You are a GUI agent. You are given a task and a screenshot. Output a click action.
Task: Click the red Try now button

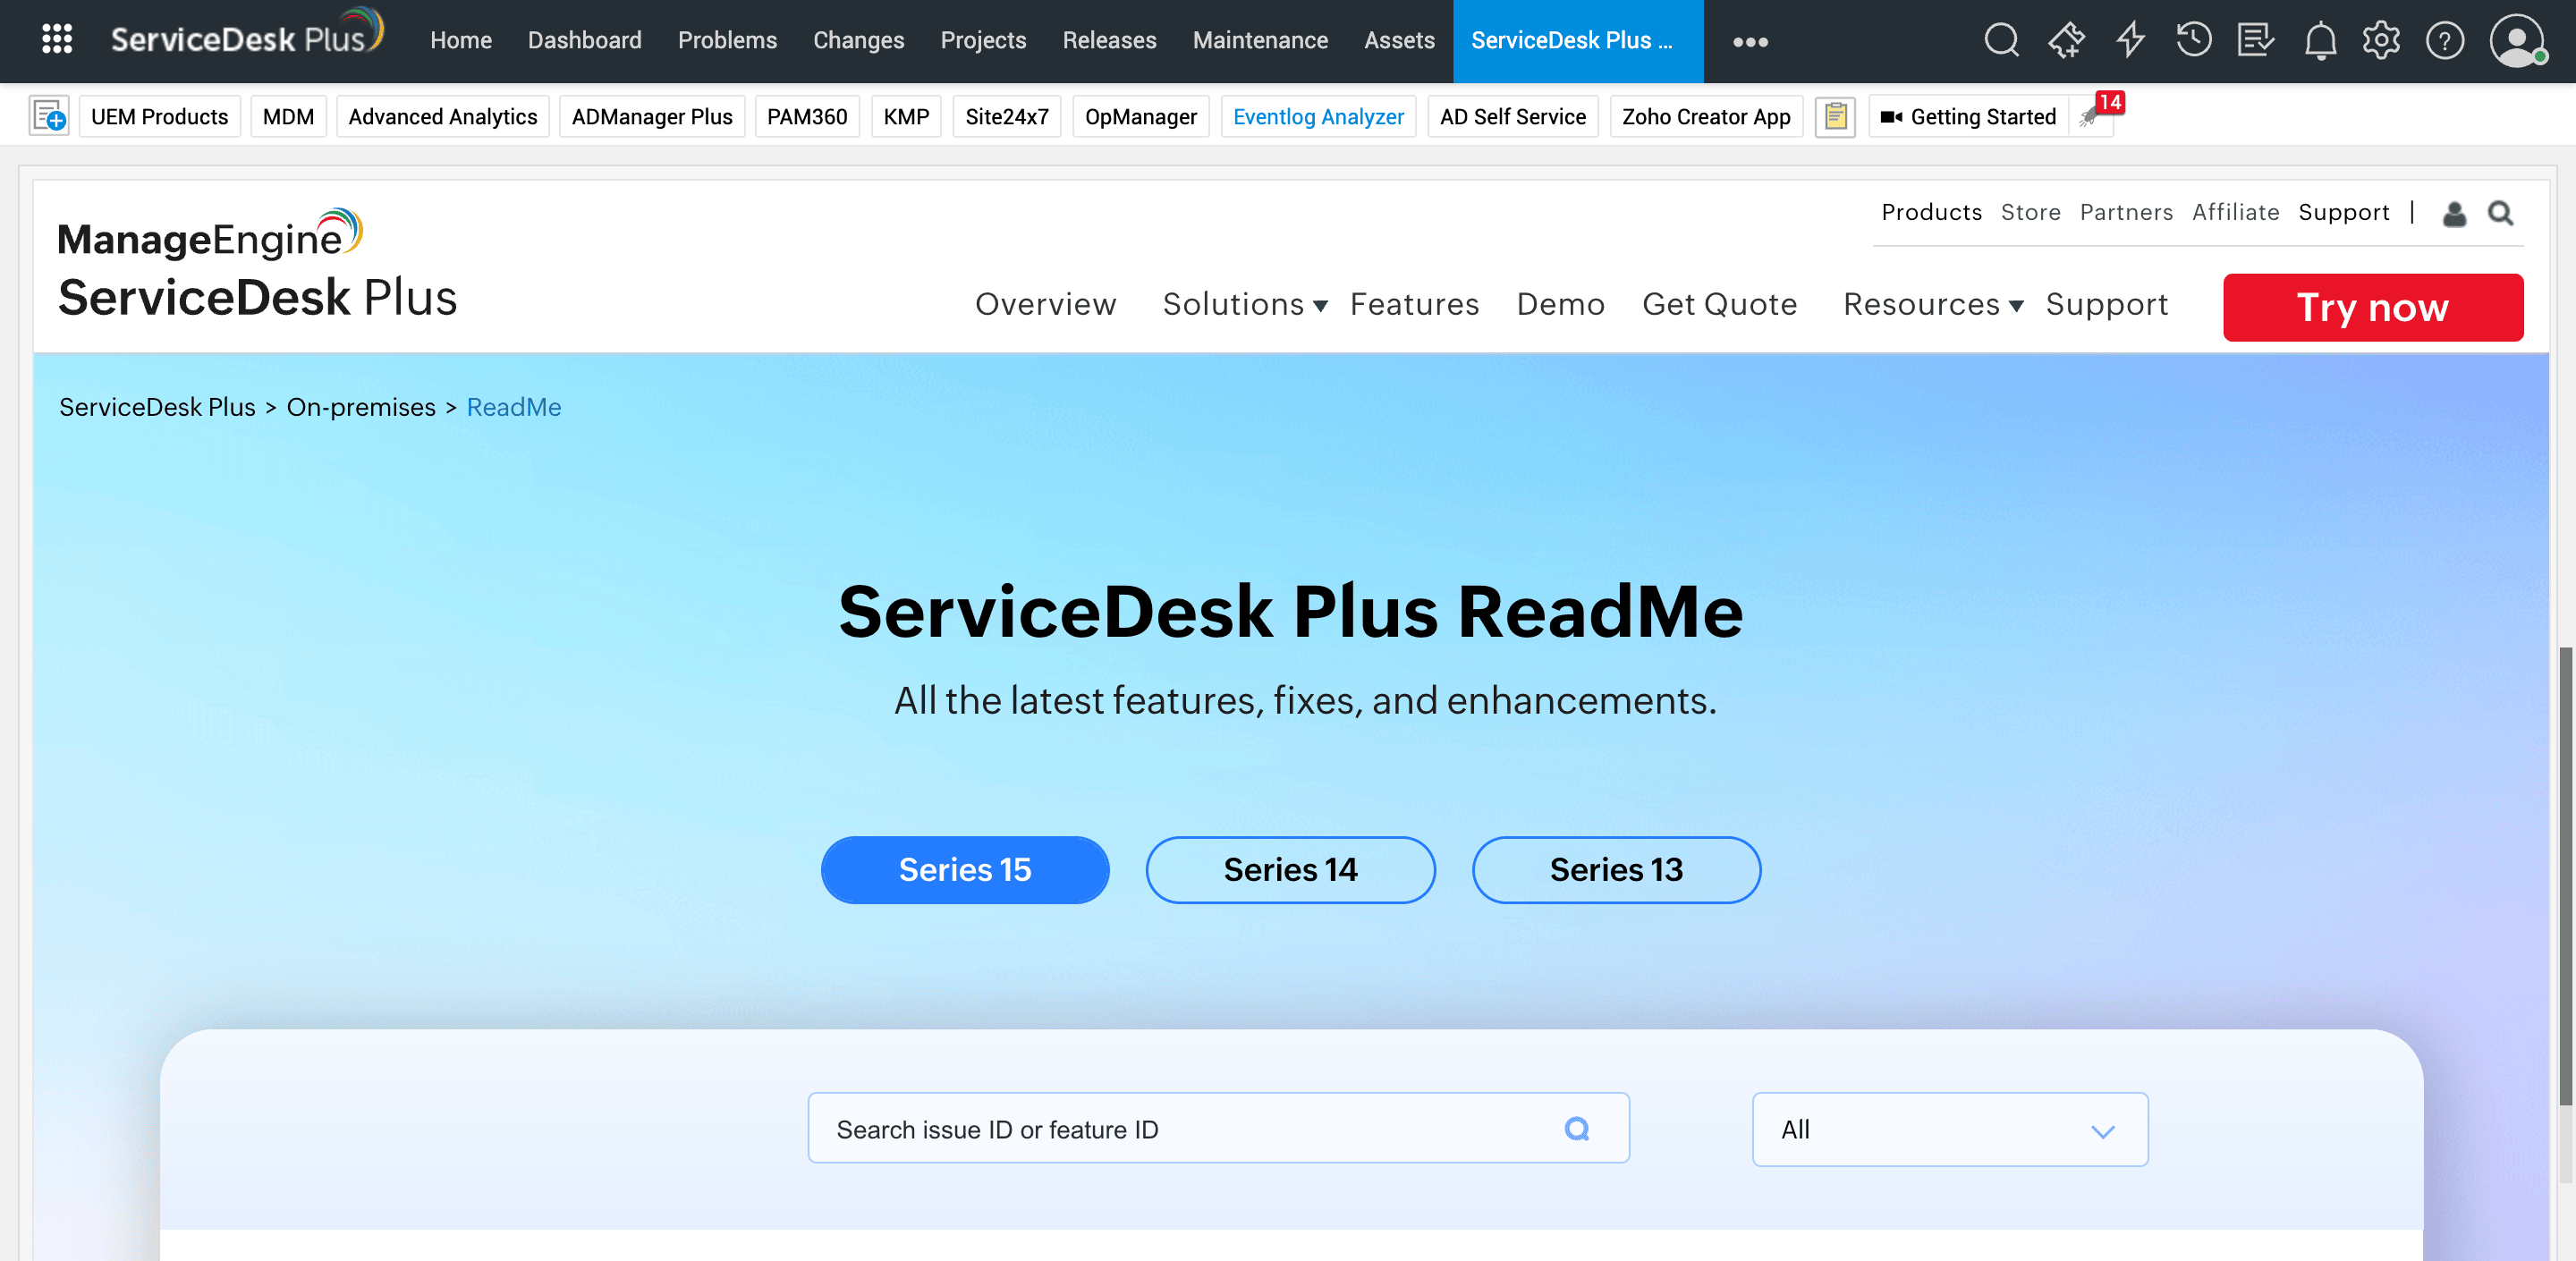click(2372, 307)
